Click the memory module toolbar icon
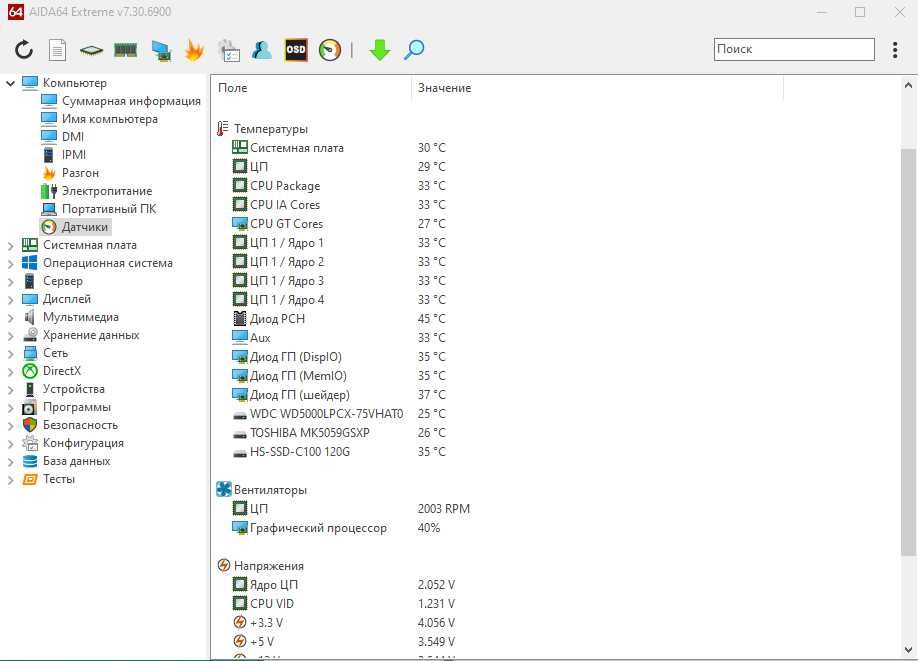Viewport: 918px width, 661px height. pyautogui.click(x=125, y=50)
